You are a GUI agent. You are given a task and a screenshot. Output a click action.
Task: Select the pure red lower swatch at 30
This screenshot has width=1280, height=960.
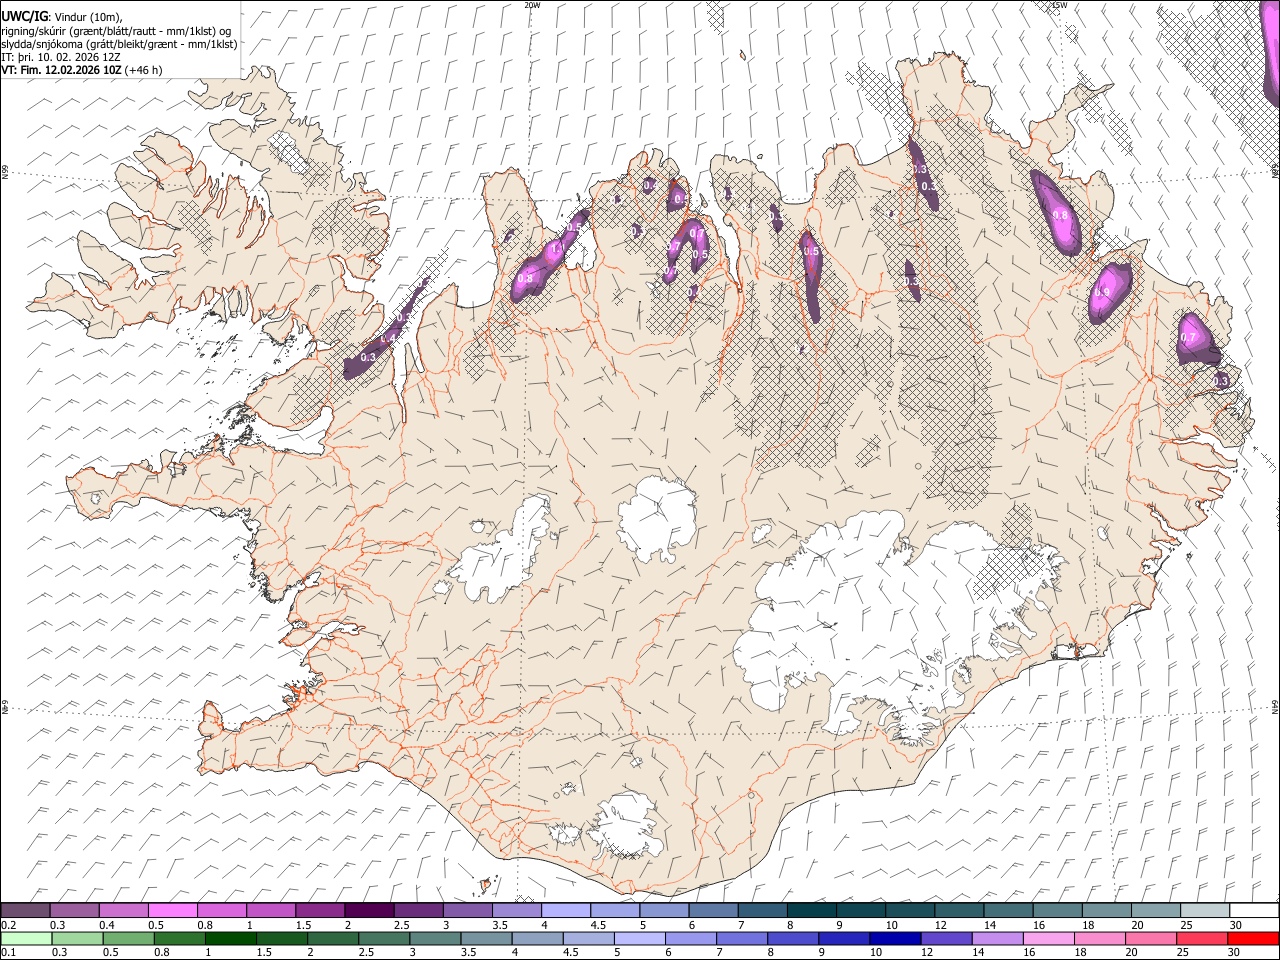[x=1252, y=939]
